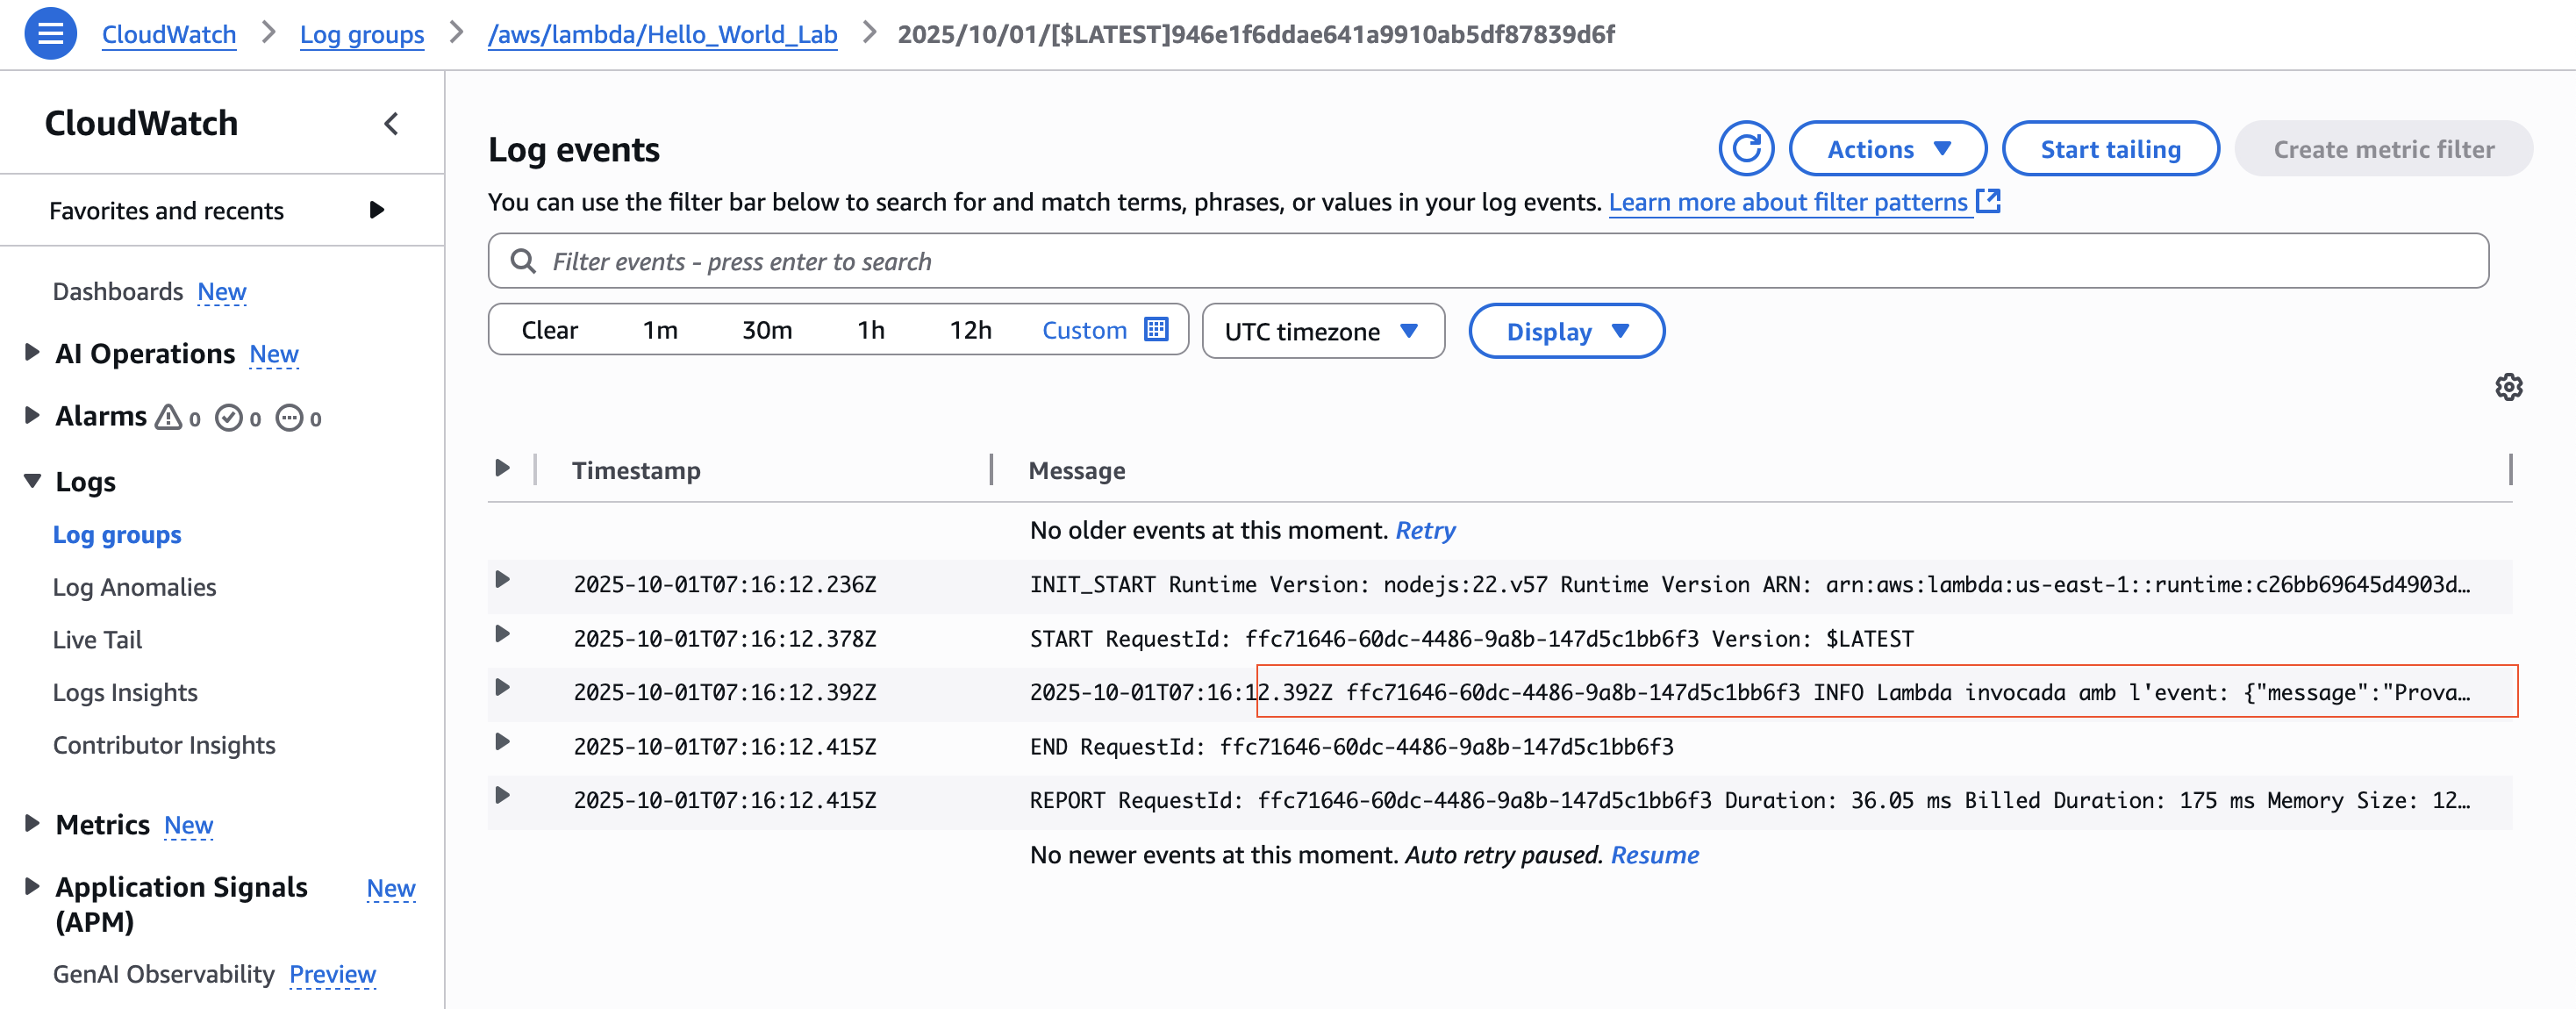Expand the INIT_START log event row

click(503, 580)
